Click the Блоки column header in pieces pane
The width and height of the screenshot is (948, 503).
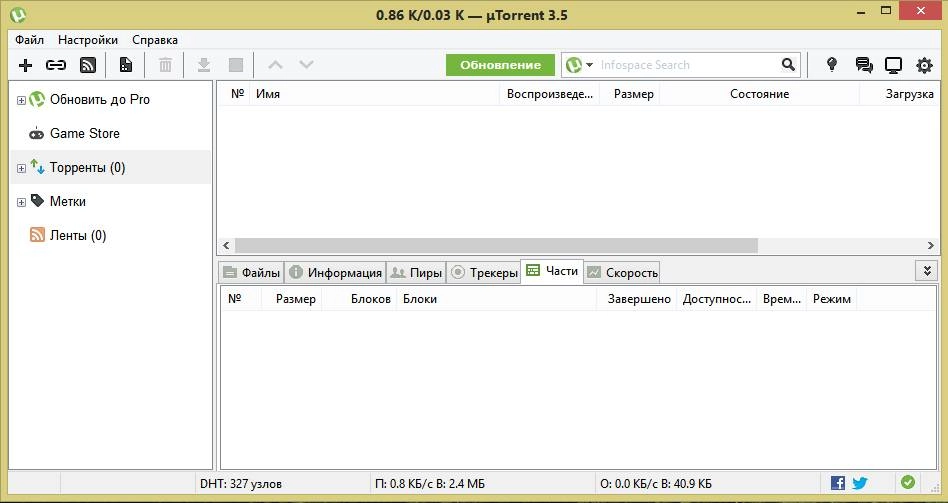coord(496,299)
